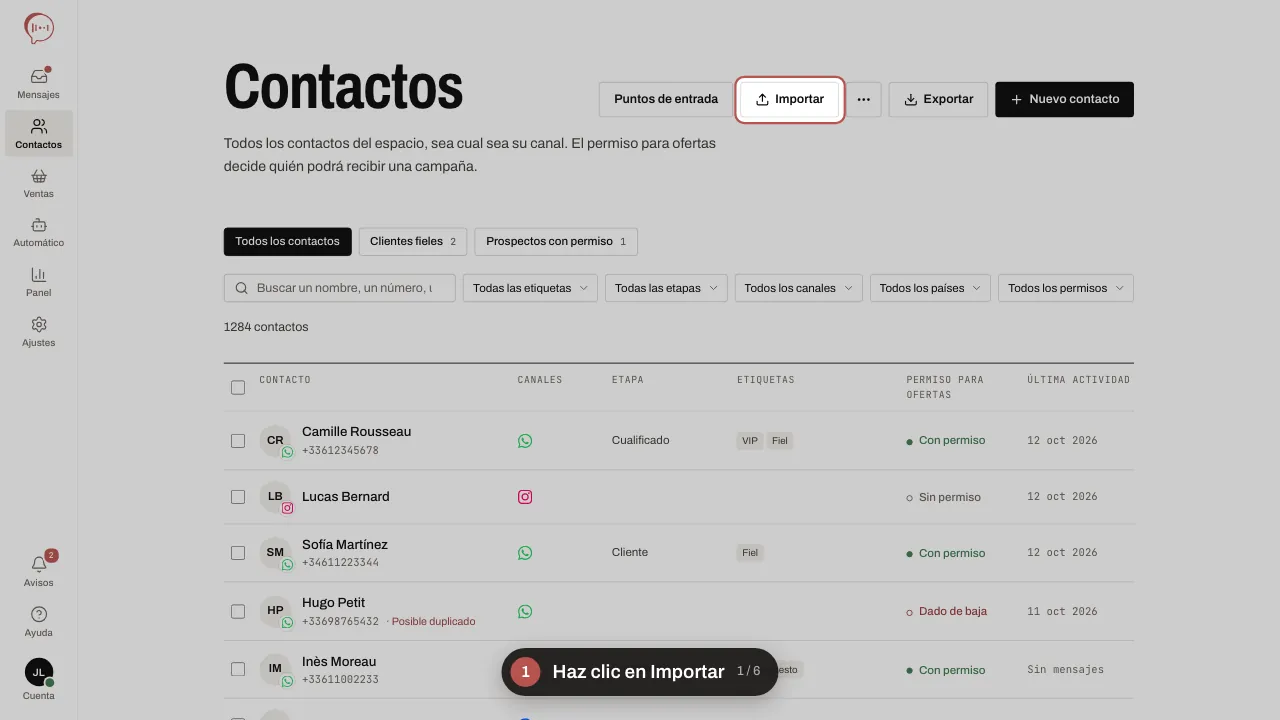Click the more options ellipsis button
The height and width of the screenshot is (720, 1280).
pos(864,100)
